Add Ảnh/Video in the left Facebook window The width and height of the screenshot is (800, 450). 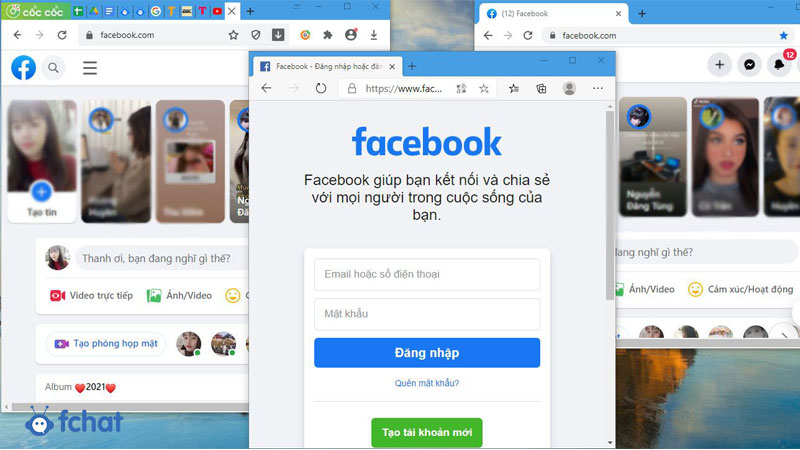tap(179, 295)
